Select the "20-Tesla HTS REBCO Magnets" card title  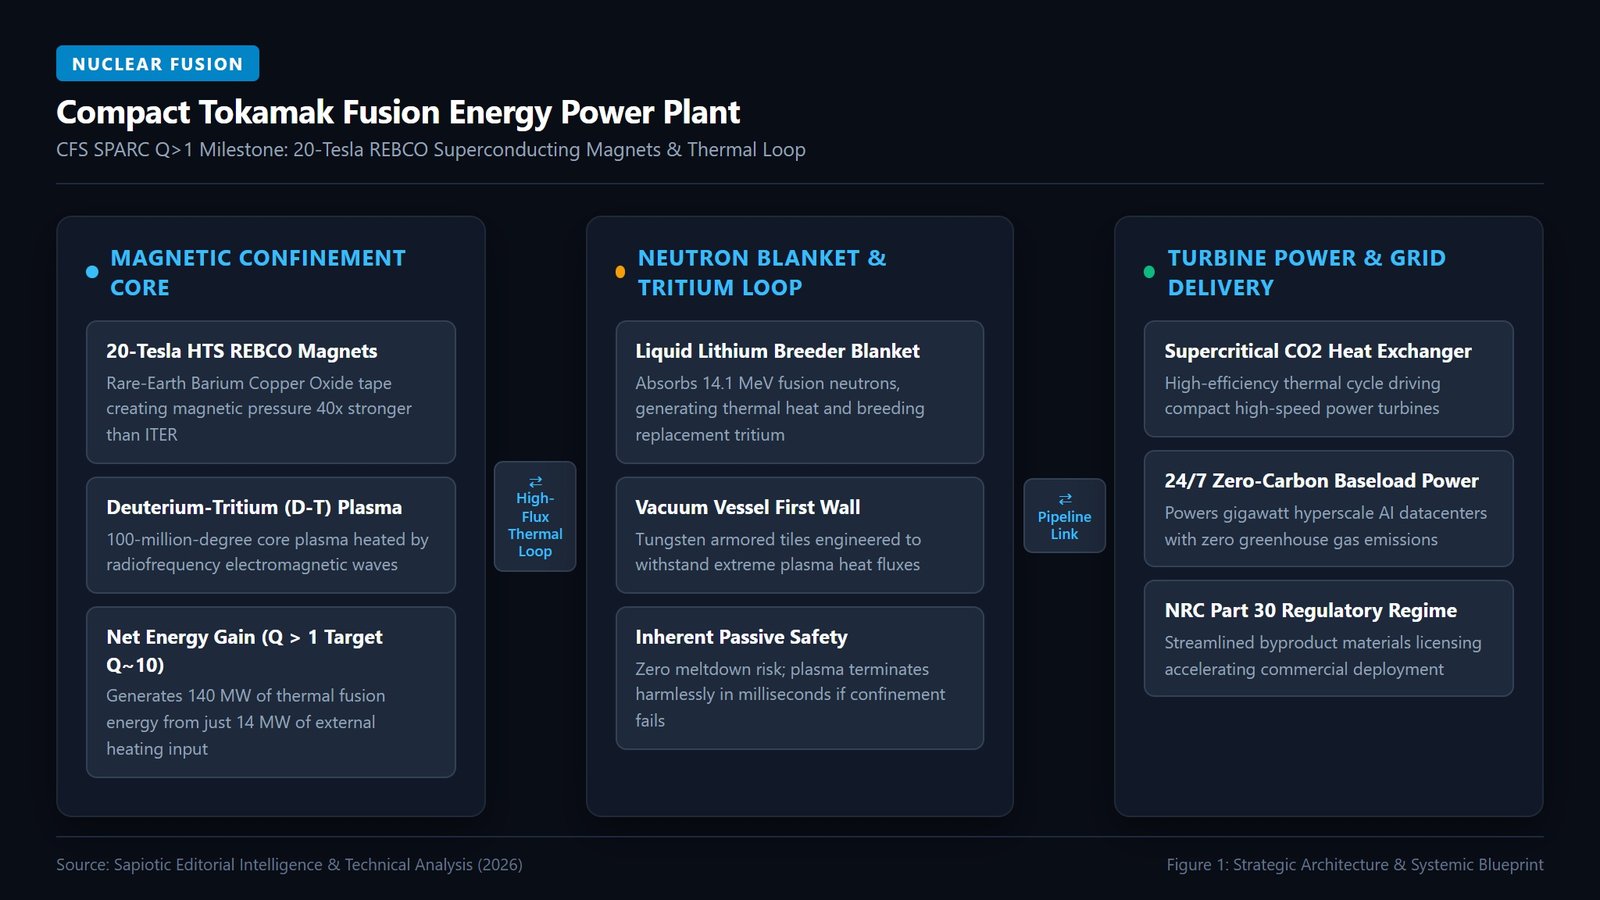pos(242,351)
